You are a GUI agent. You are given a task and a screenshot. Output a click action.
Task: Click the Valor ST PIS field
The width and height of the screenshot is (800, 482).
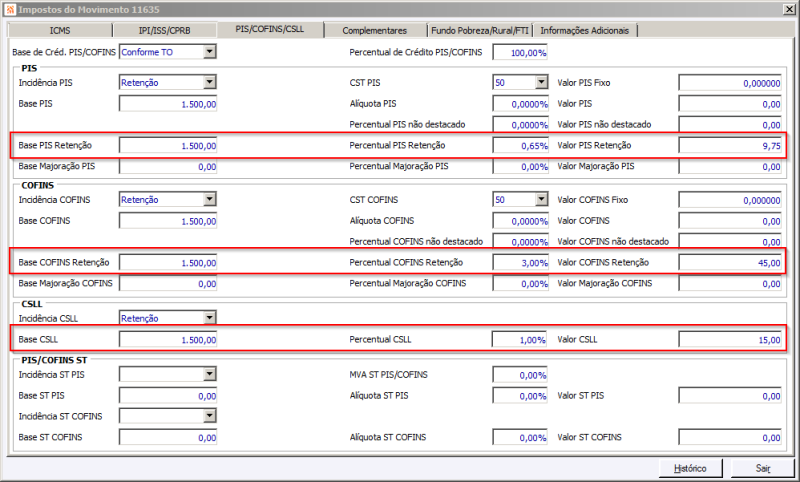click(730, 396)
